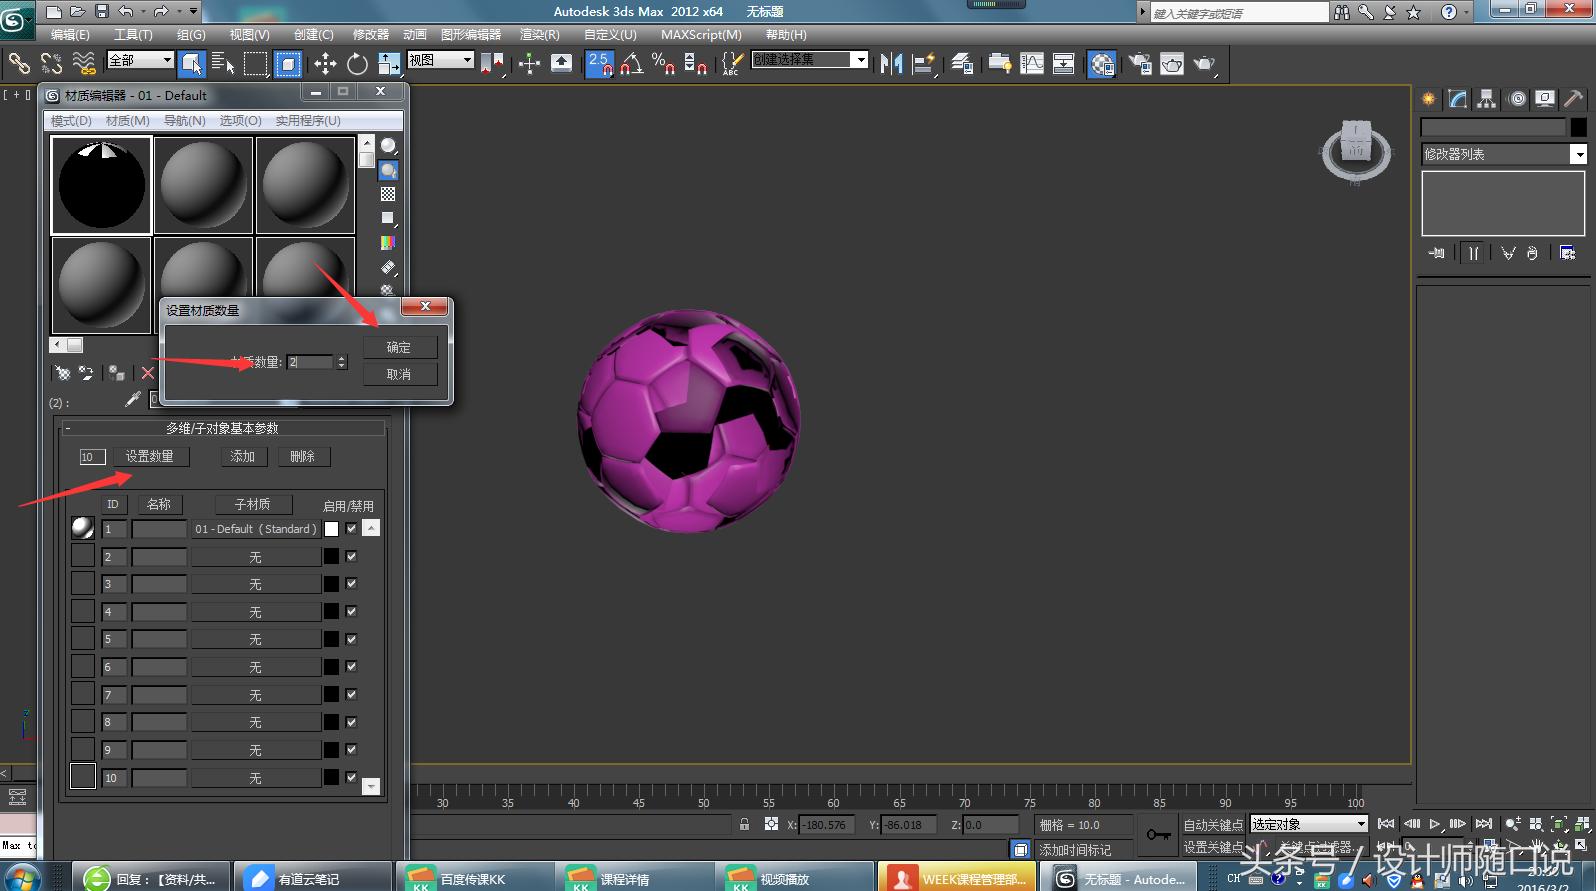Click the Mirror tool icon

(891, 64)
